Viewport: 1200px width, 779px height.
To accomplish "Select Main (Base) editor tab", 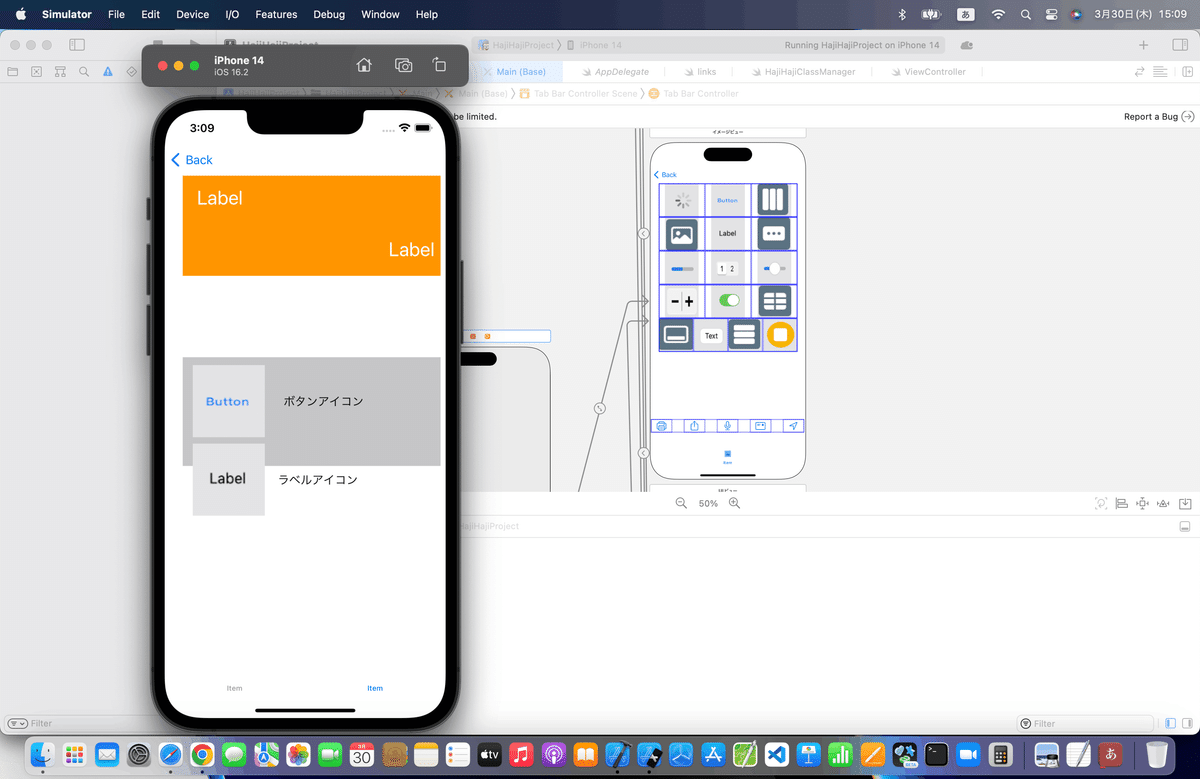I will pos(517,72).
